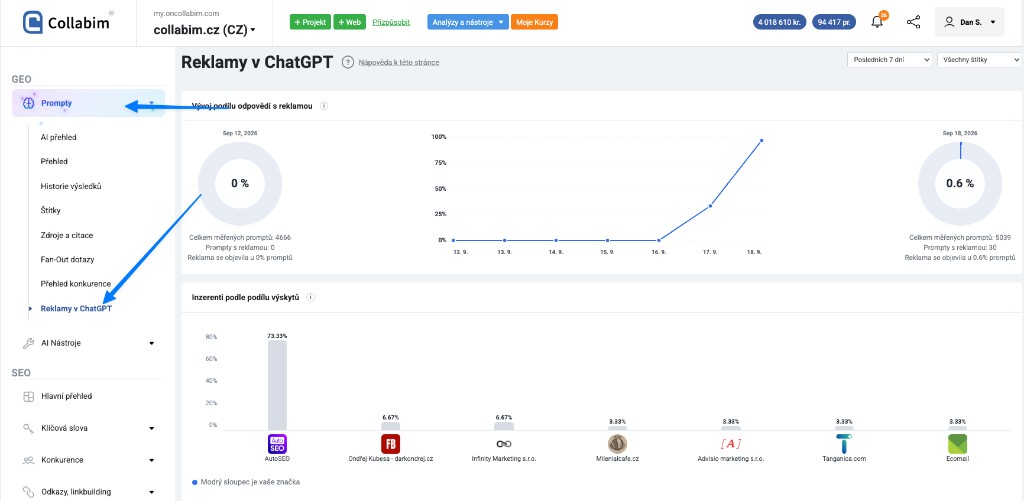The height and width of the screenshot is (501, 1024).
Task: Click info icon beside Inzerenti podle podílu výskytů
Action: coord(310,297)
